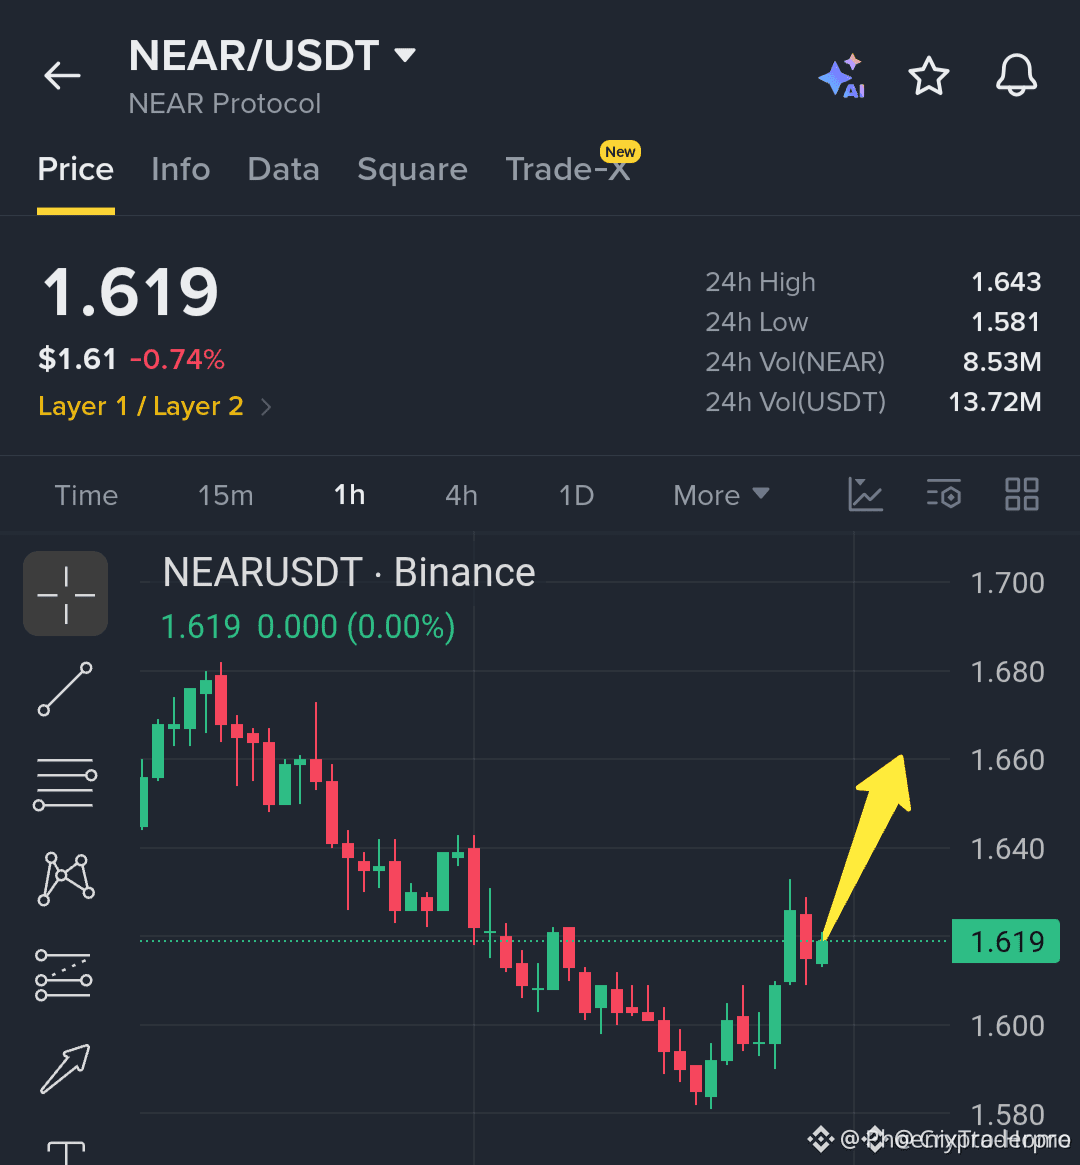This screenshot has height=1165, width=1080.
Task: Set a price alert with bell icon
Action: pyautogui.click(x=1016, y=76)
